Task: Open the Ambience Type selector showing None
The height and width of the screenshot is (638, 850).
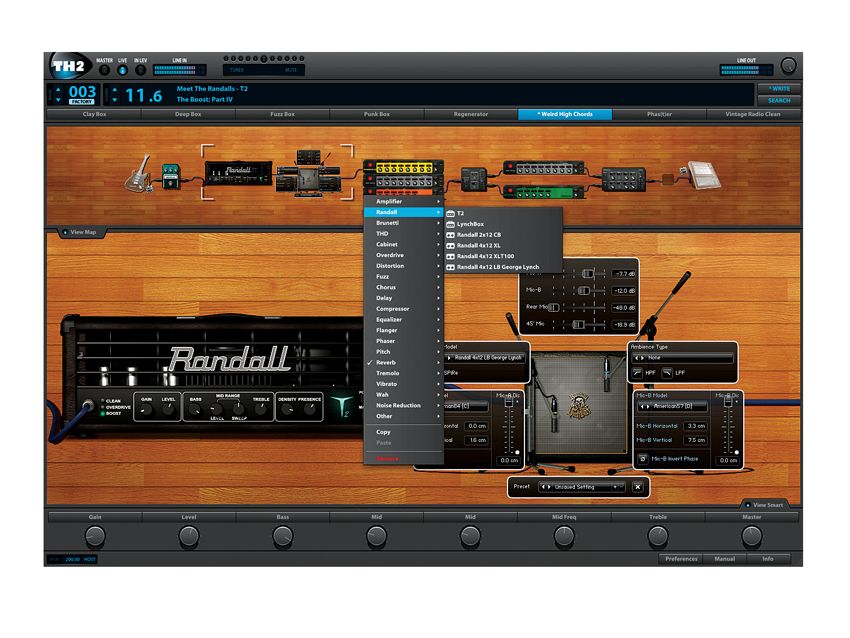Action: (x=683, y=358)
